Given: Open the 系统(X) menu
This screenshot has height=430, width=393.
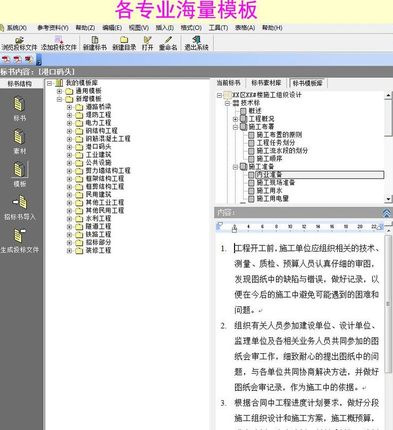Looking at the screenshot, I should pyautogui.click(x=16, y=28).
